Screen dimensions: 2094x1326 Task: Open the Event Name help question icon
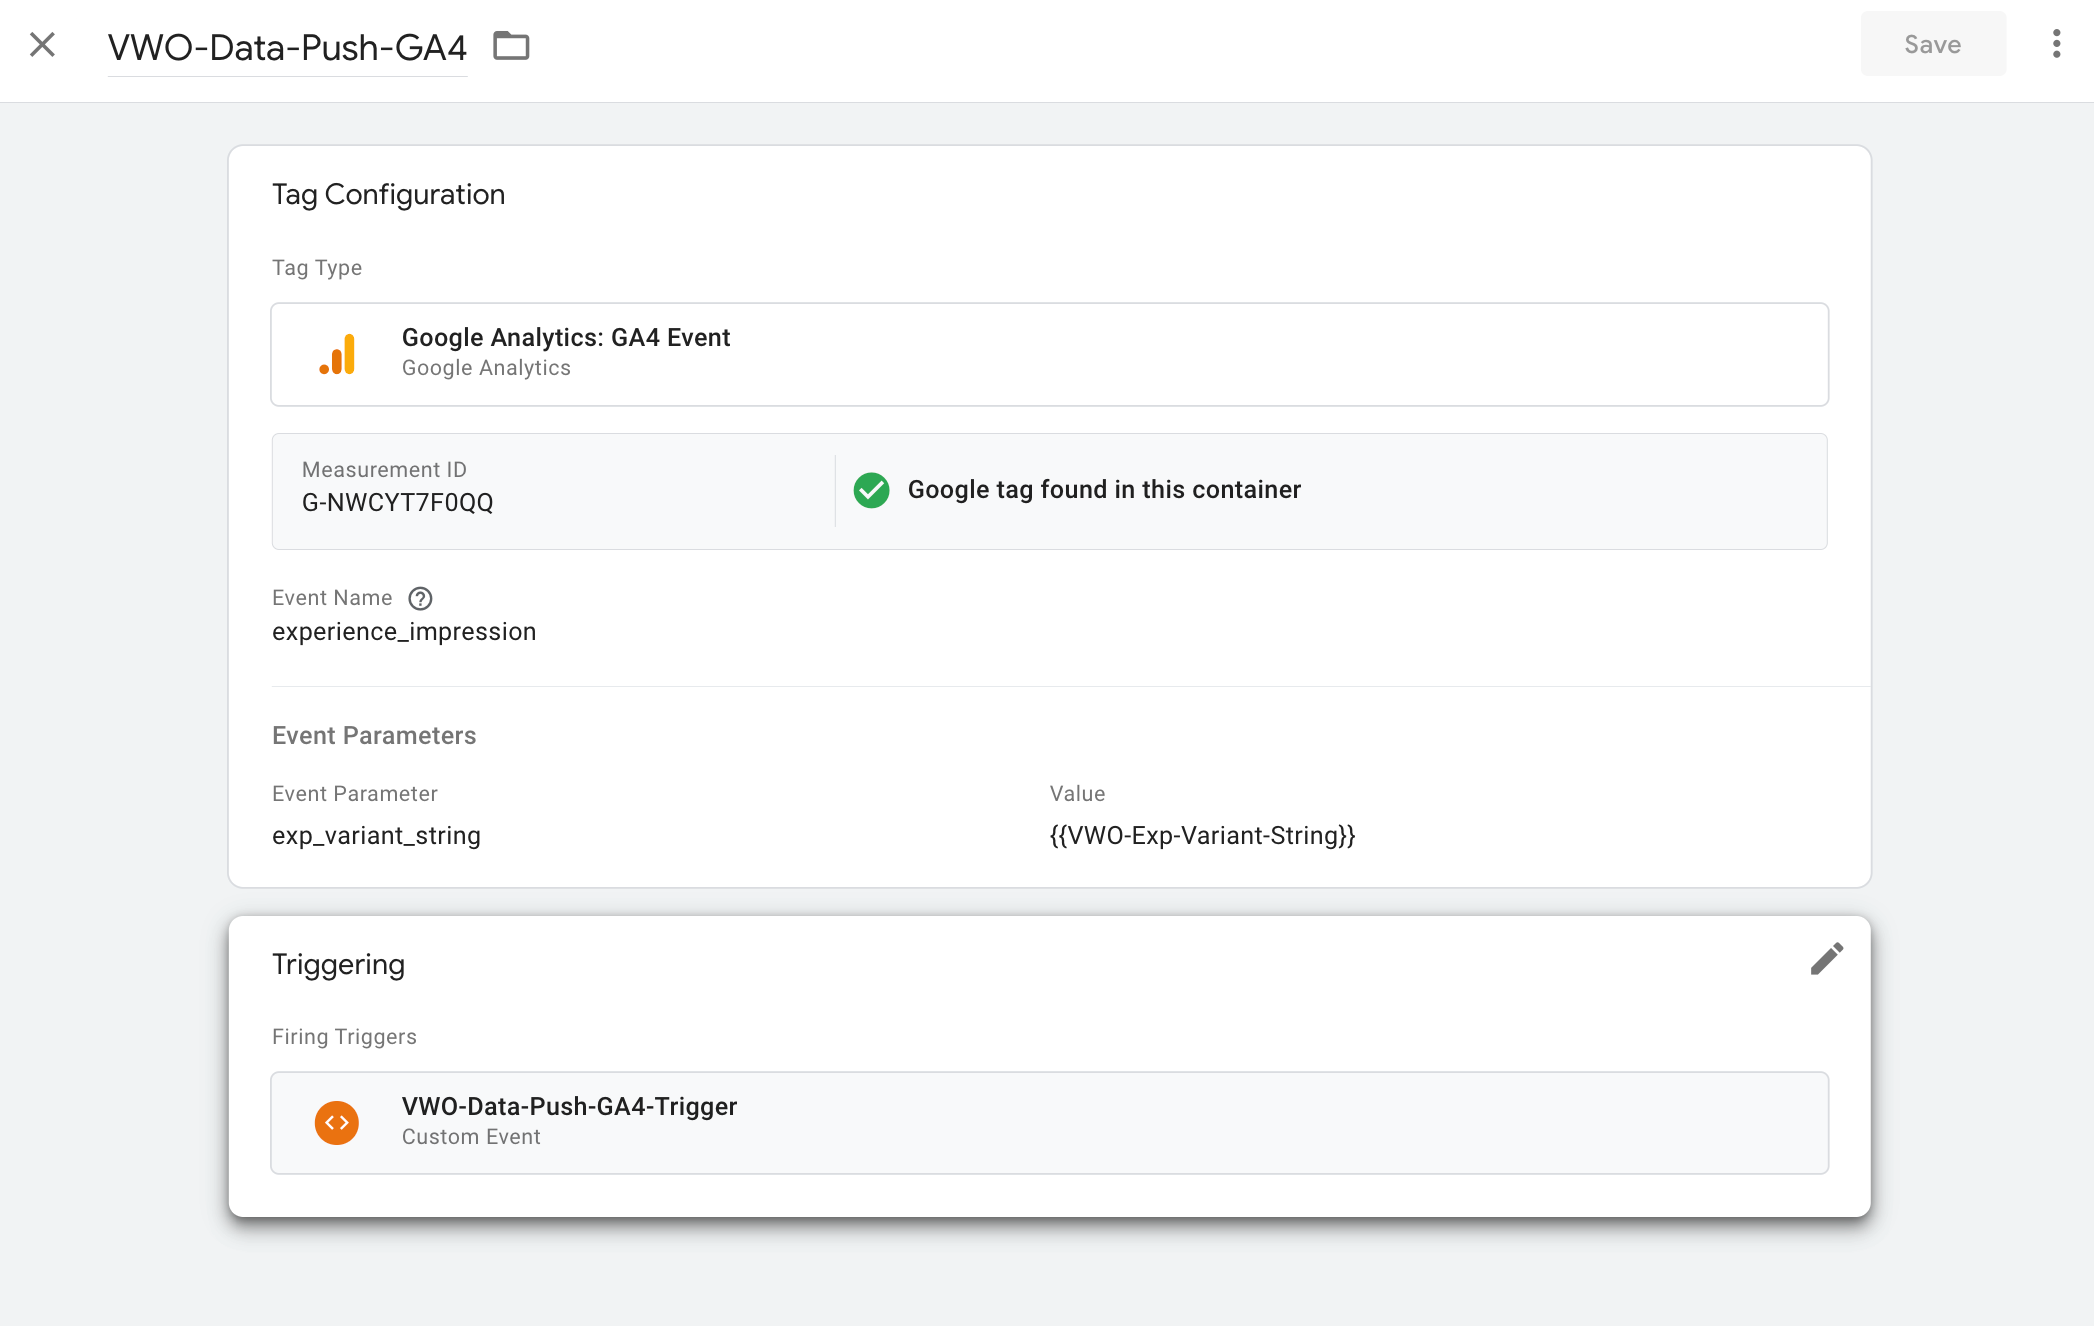(420, 598)
